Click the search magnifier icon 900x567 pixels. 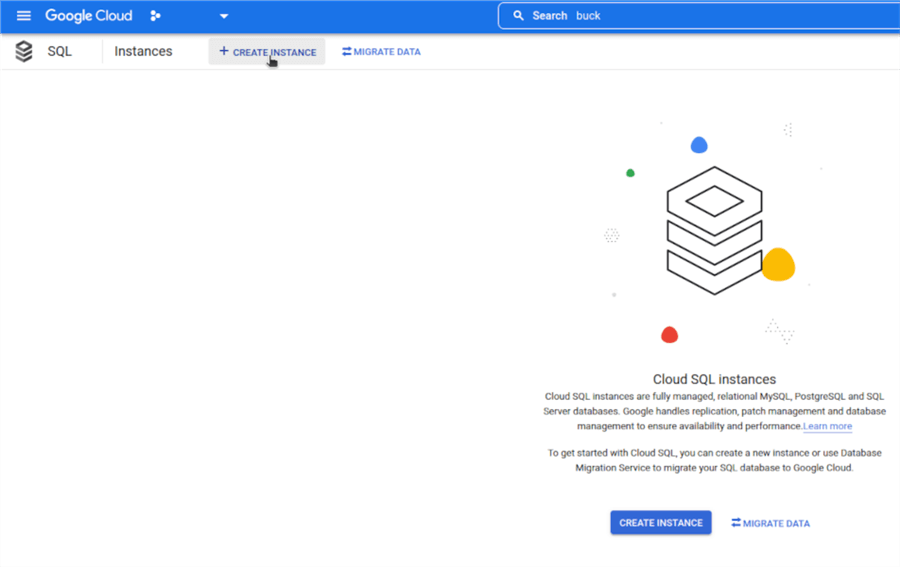coord(518,15)
